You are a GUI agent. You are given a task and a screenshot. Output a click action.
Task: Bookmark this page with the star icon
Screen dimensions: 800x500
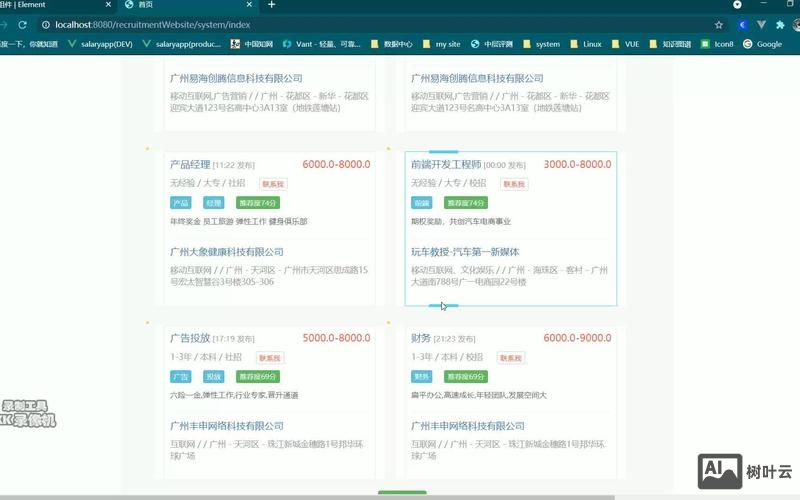click(x=719, y=24)
